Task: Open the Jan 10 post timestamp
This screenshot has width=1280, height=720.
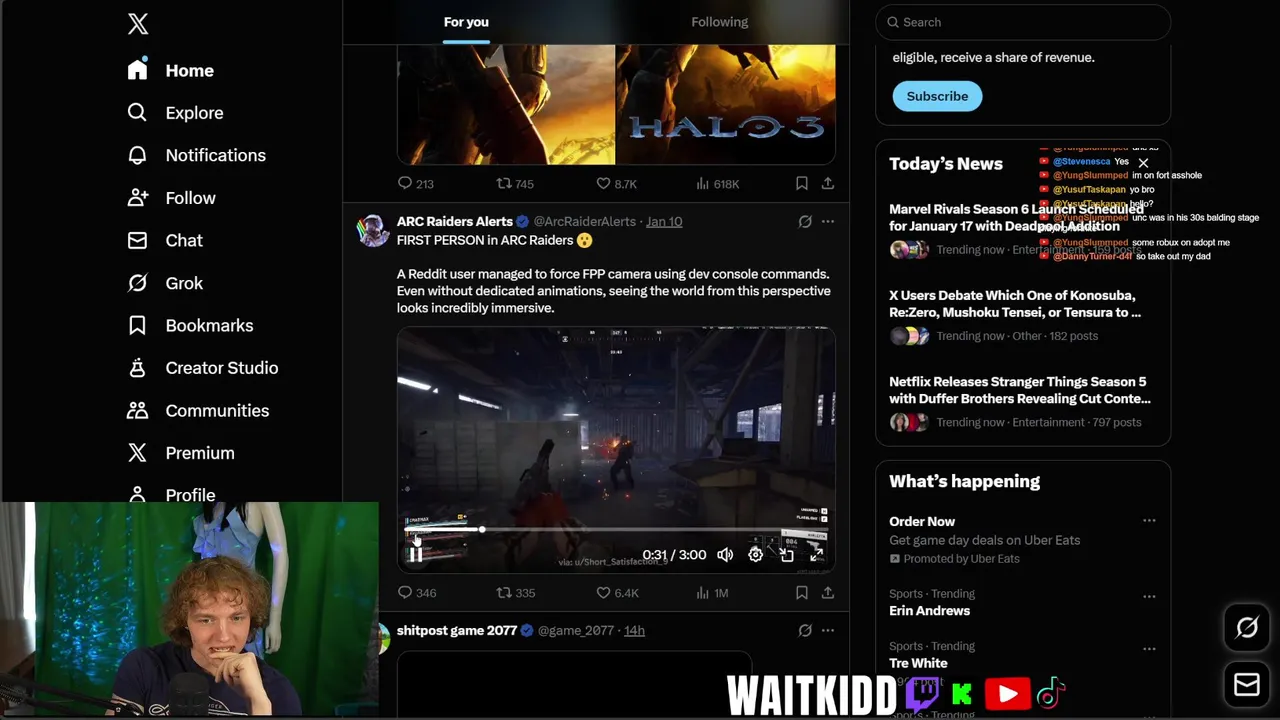Action: tap(664, 221)
